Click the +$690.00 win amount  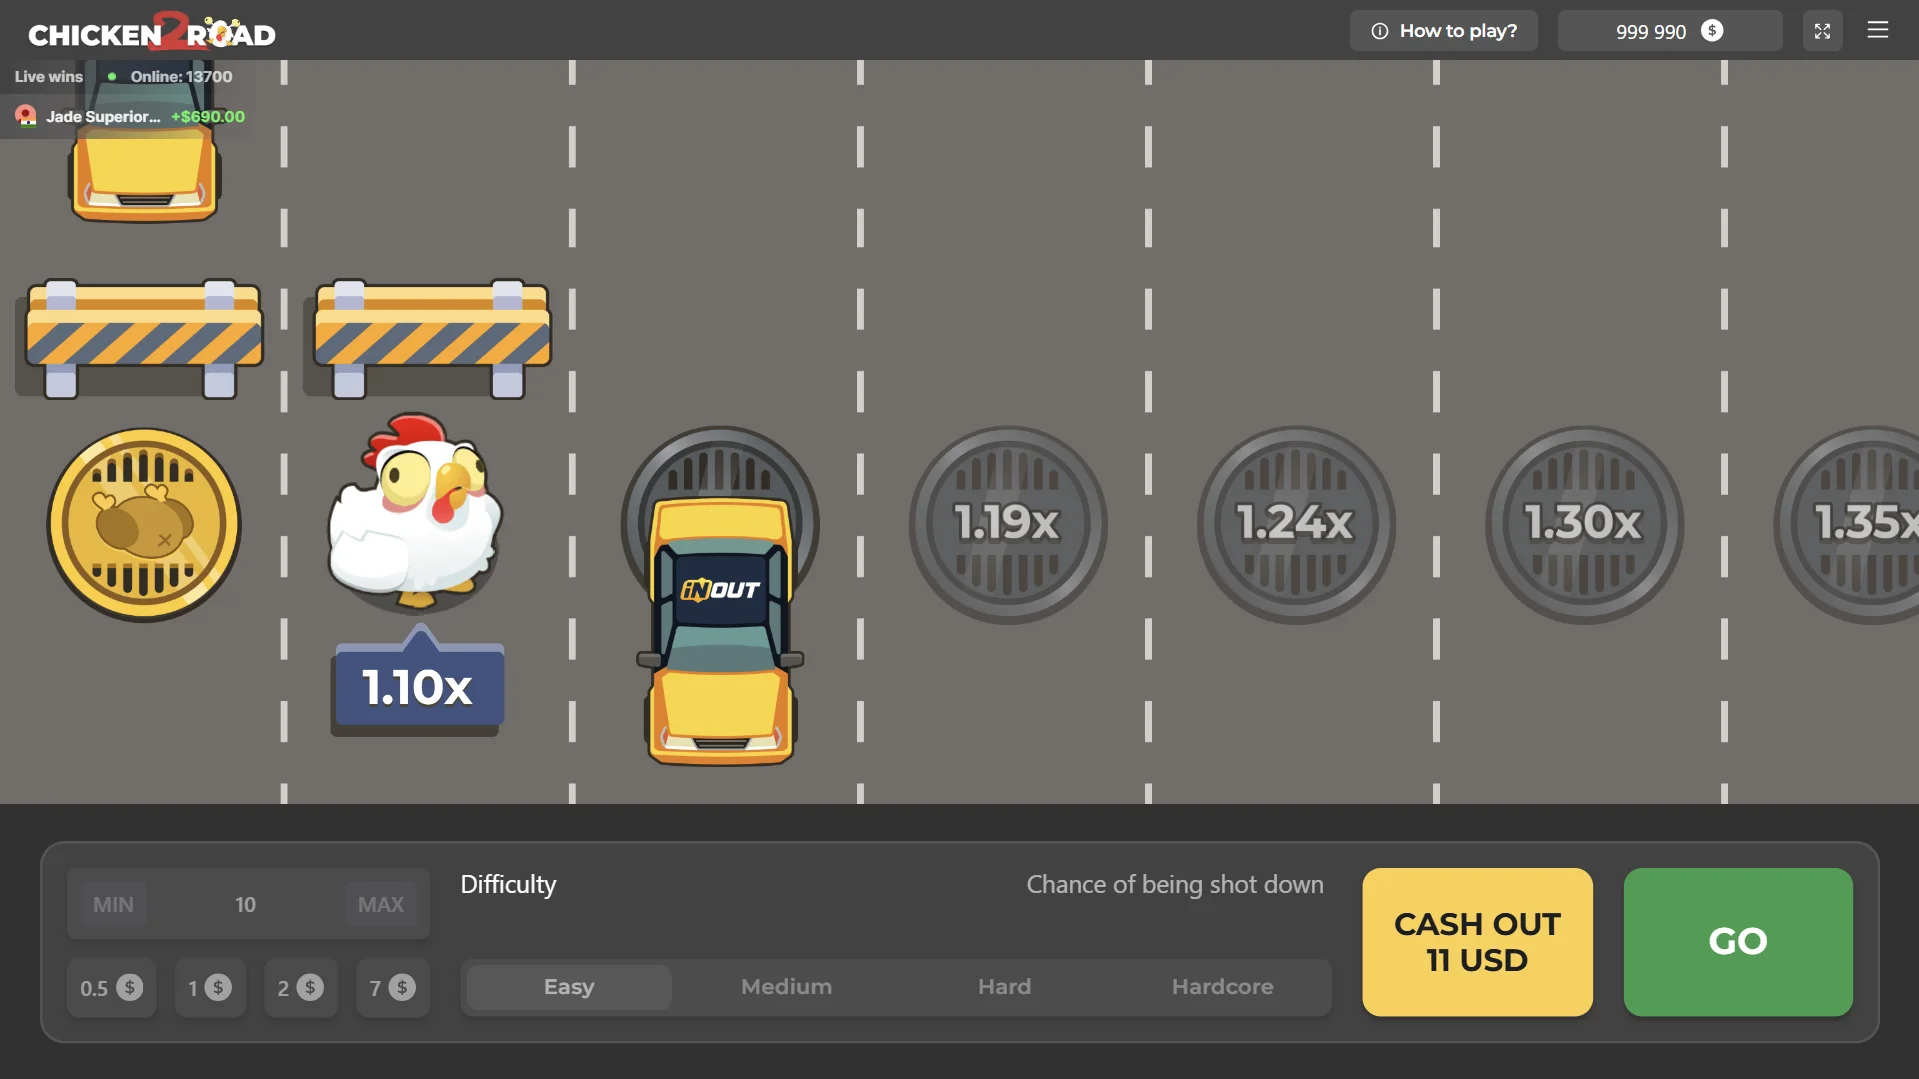208,117
